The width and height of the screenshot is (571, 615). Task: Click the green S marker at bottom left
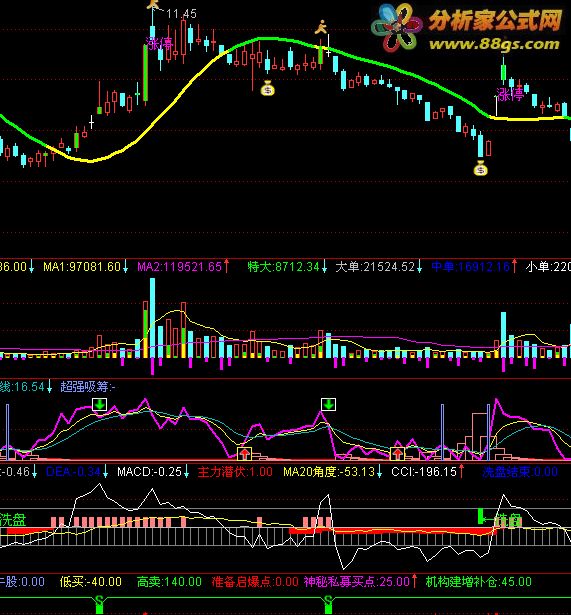pyautogui.click(x=99, y=604)
